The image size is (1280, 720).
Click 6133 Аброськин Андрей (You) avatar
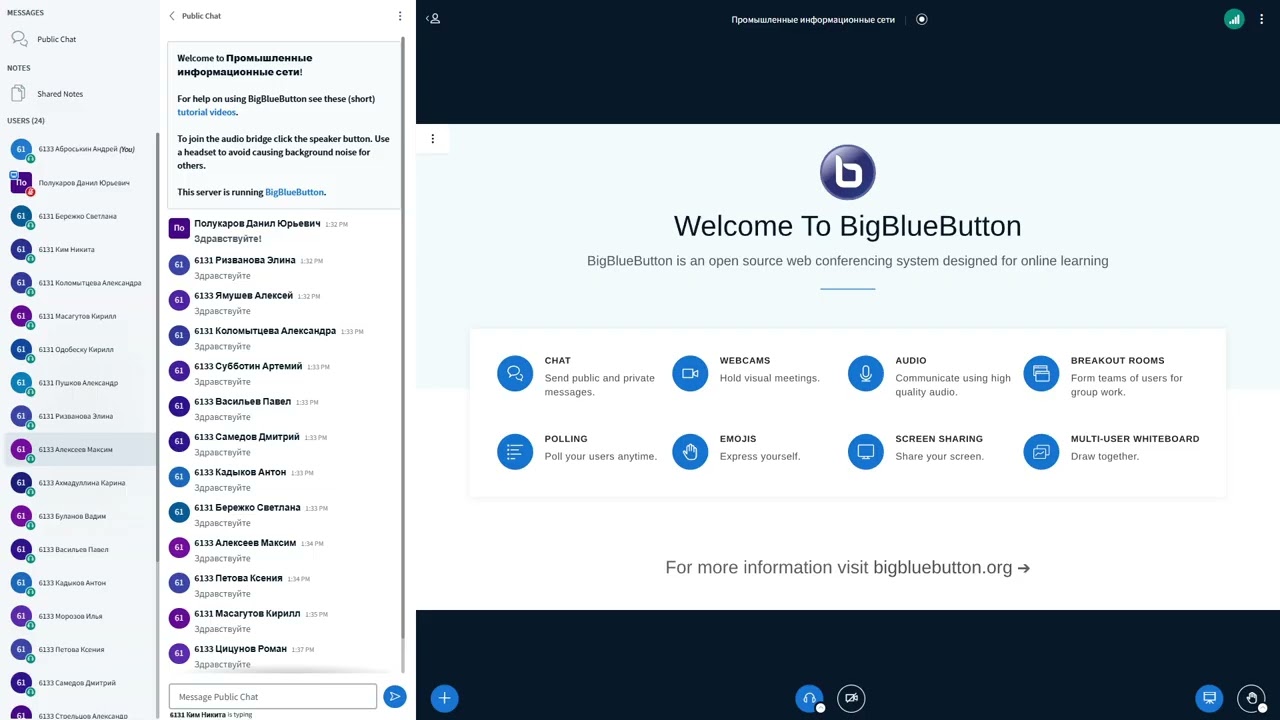click(x=21, y=149)
